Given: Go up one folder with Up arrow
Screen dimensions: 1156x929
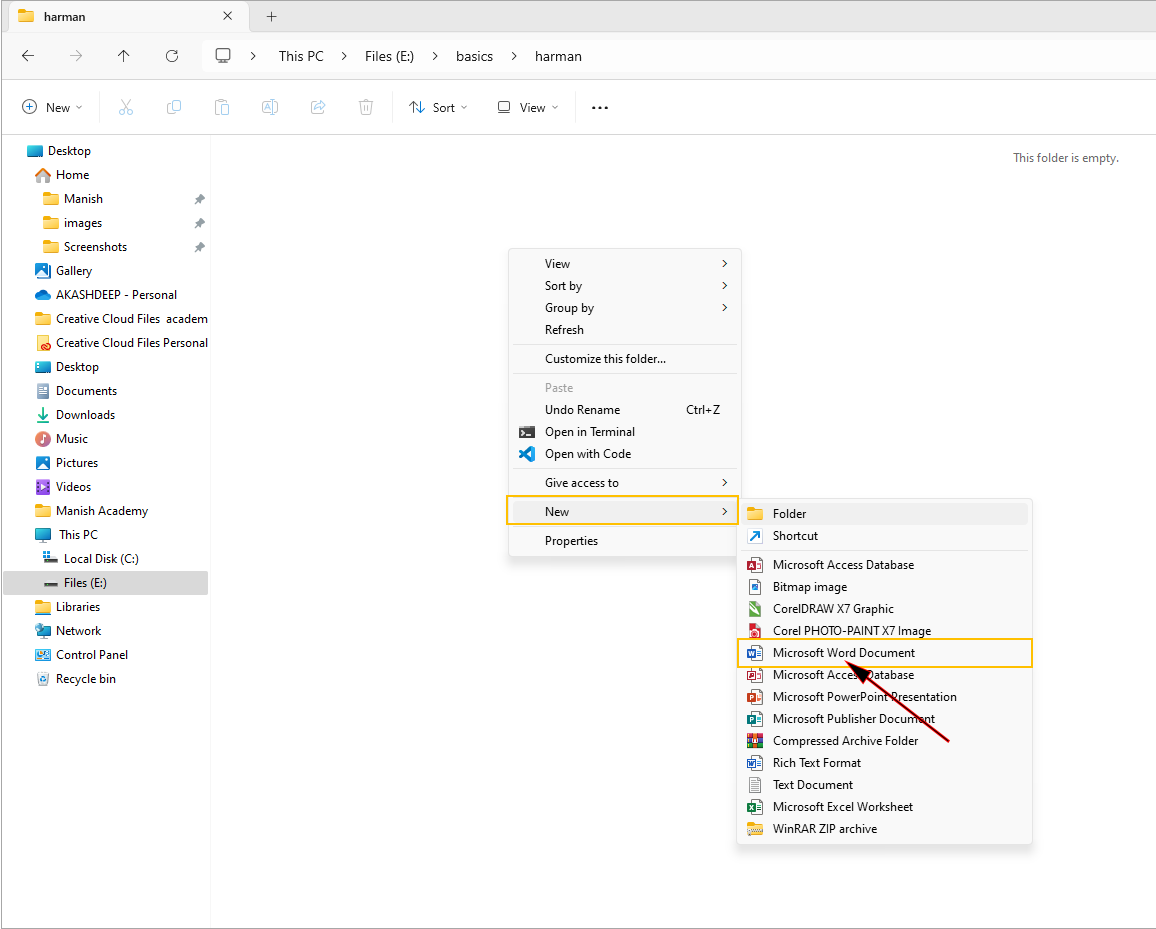Looking at the screenshot, I should click(x=123, y=56).
